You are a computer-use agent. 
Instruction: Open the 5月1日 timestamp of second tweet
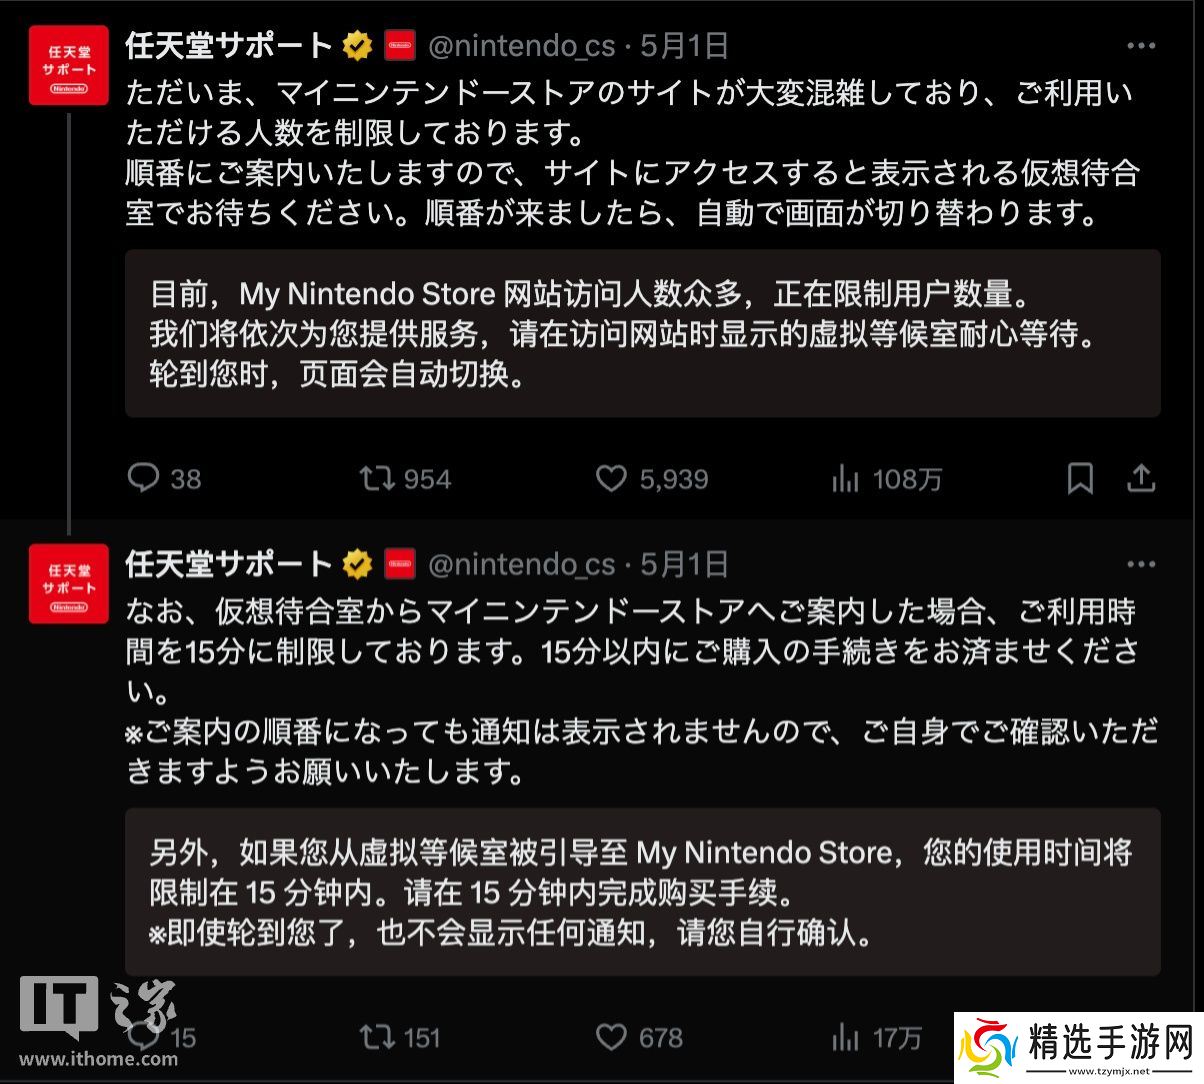point(684,565)
